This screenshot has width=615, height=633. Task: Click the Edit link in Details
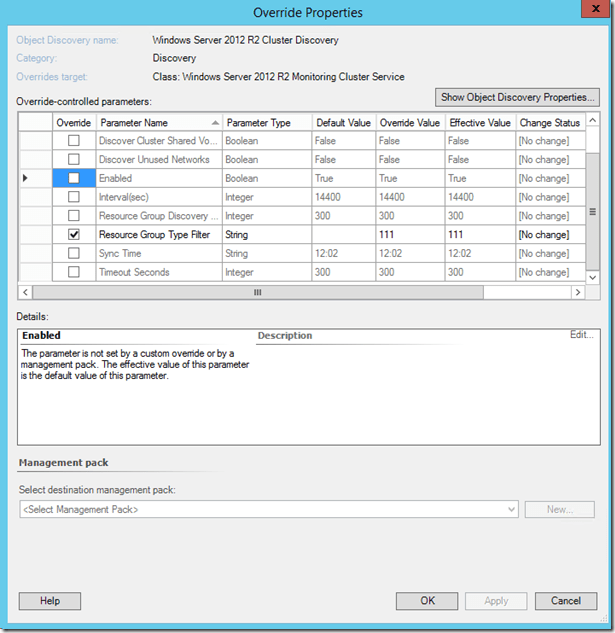tap(581, 336)
